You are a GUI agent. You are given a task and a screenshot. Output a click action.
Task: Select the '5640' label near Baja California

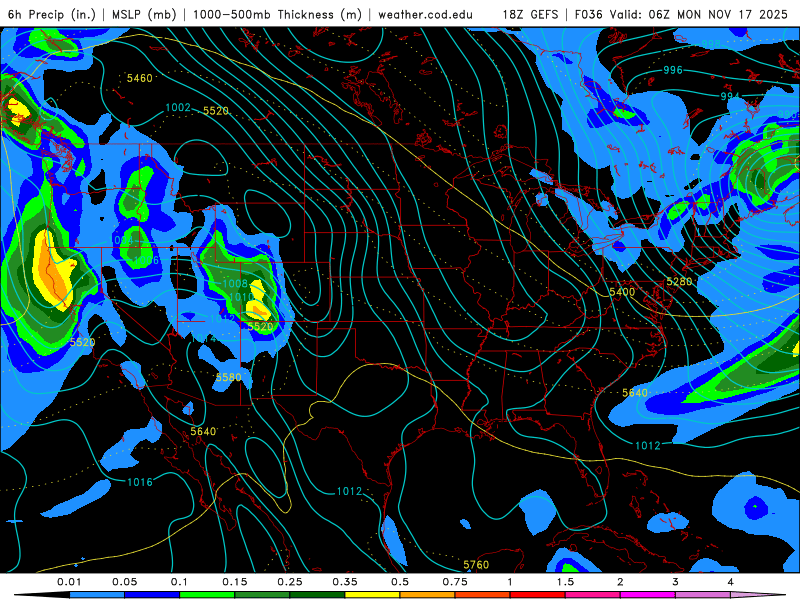click(x=203, y=432)
